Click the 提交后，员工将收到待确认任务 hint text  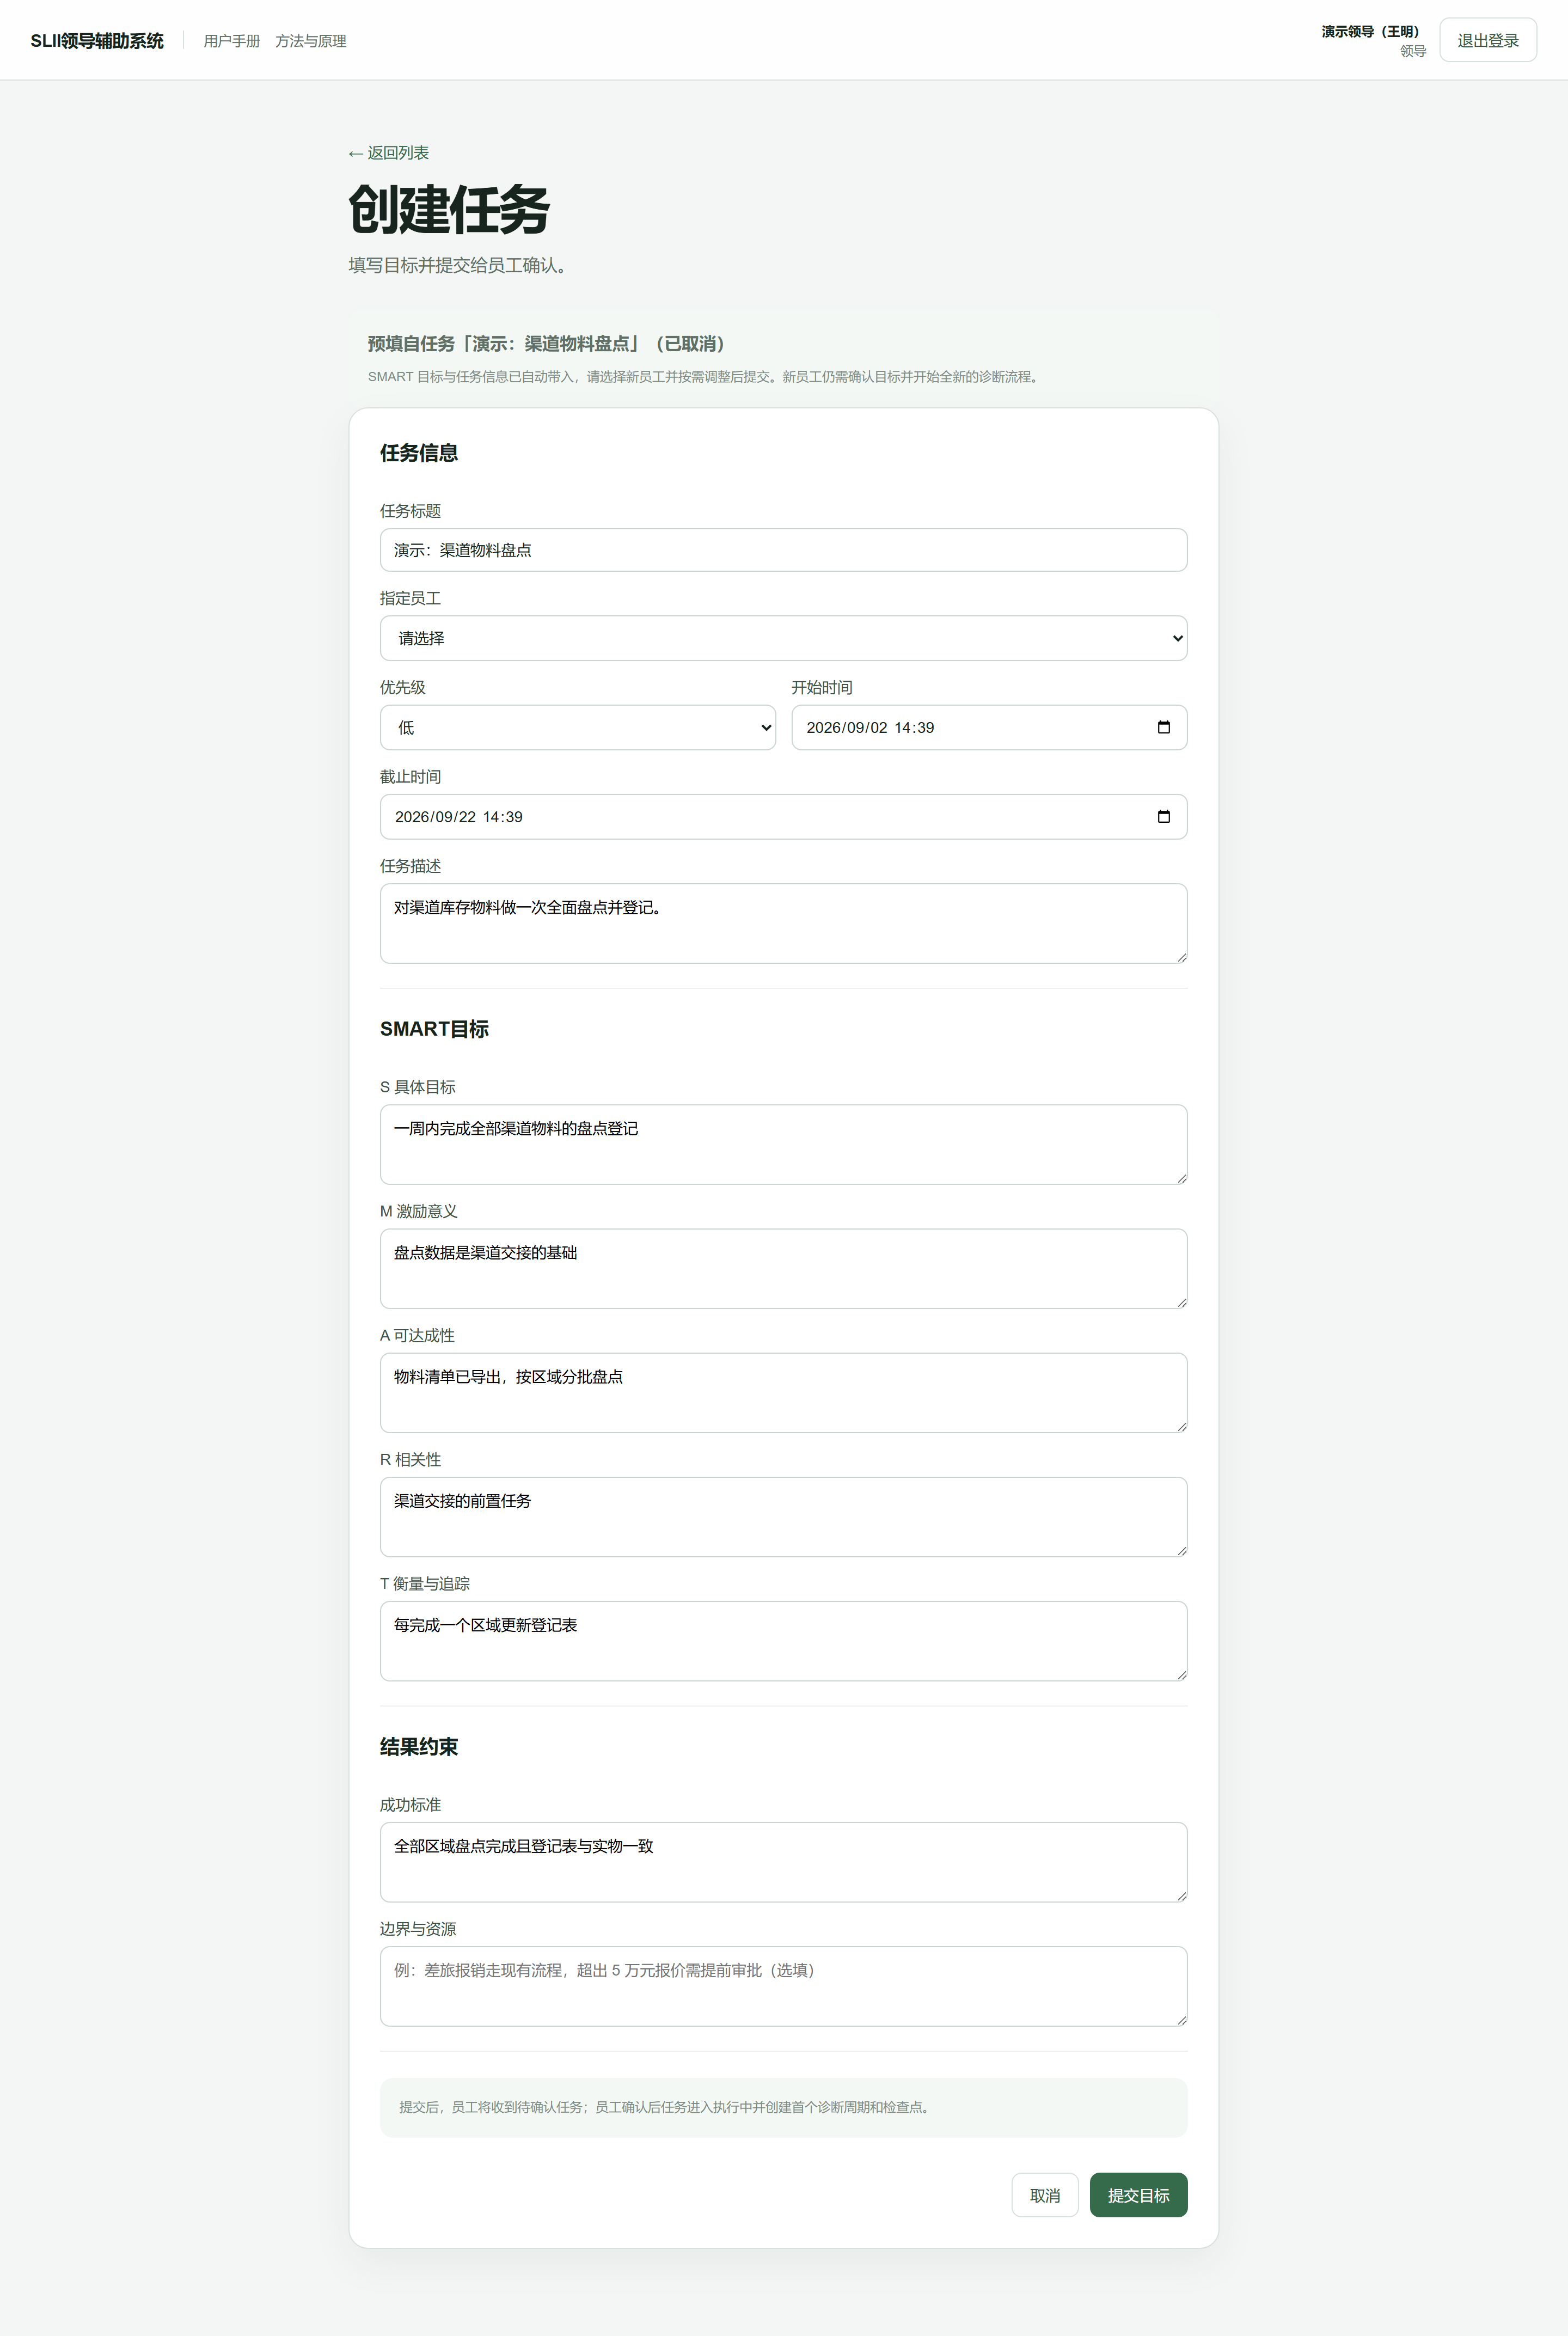coord(666,2106)
